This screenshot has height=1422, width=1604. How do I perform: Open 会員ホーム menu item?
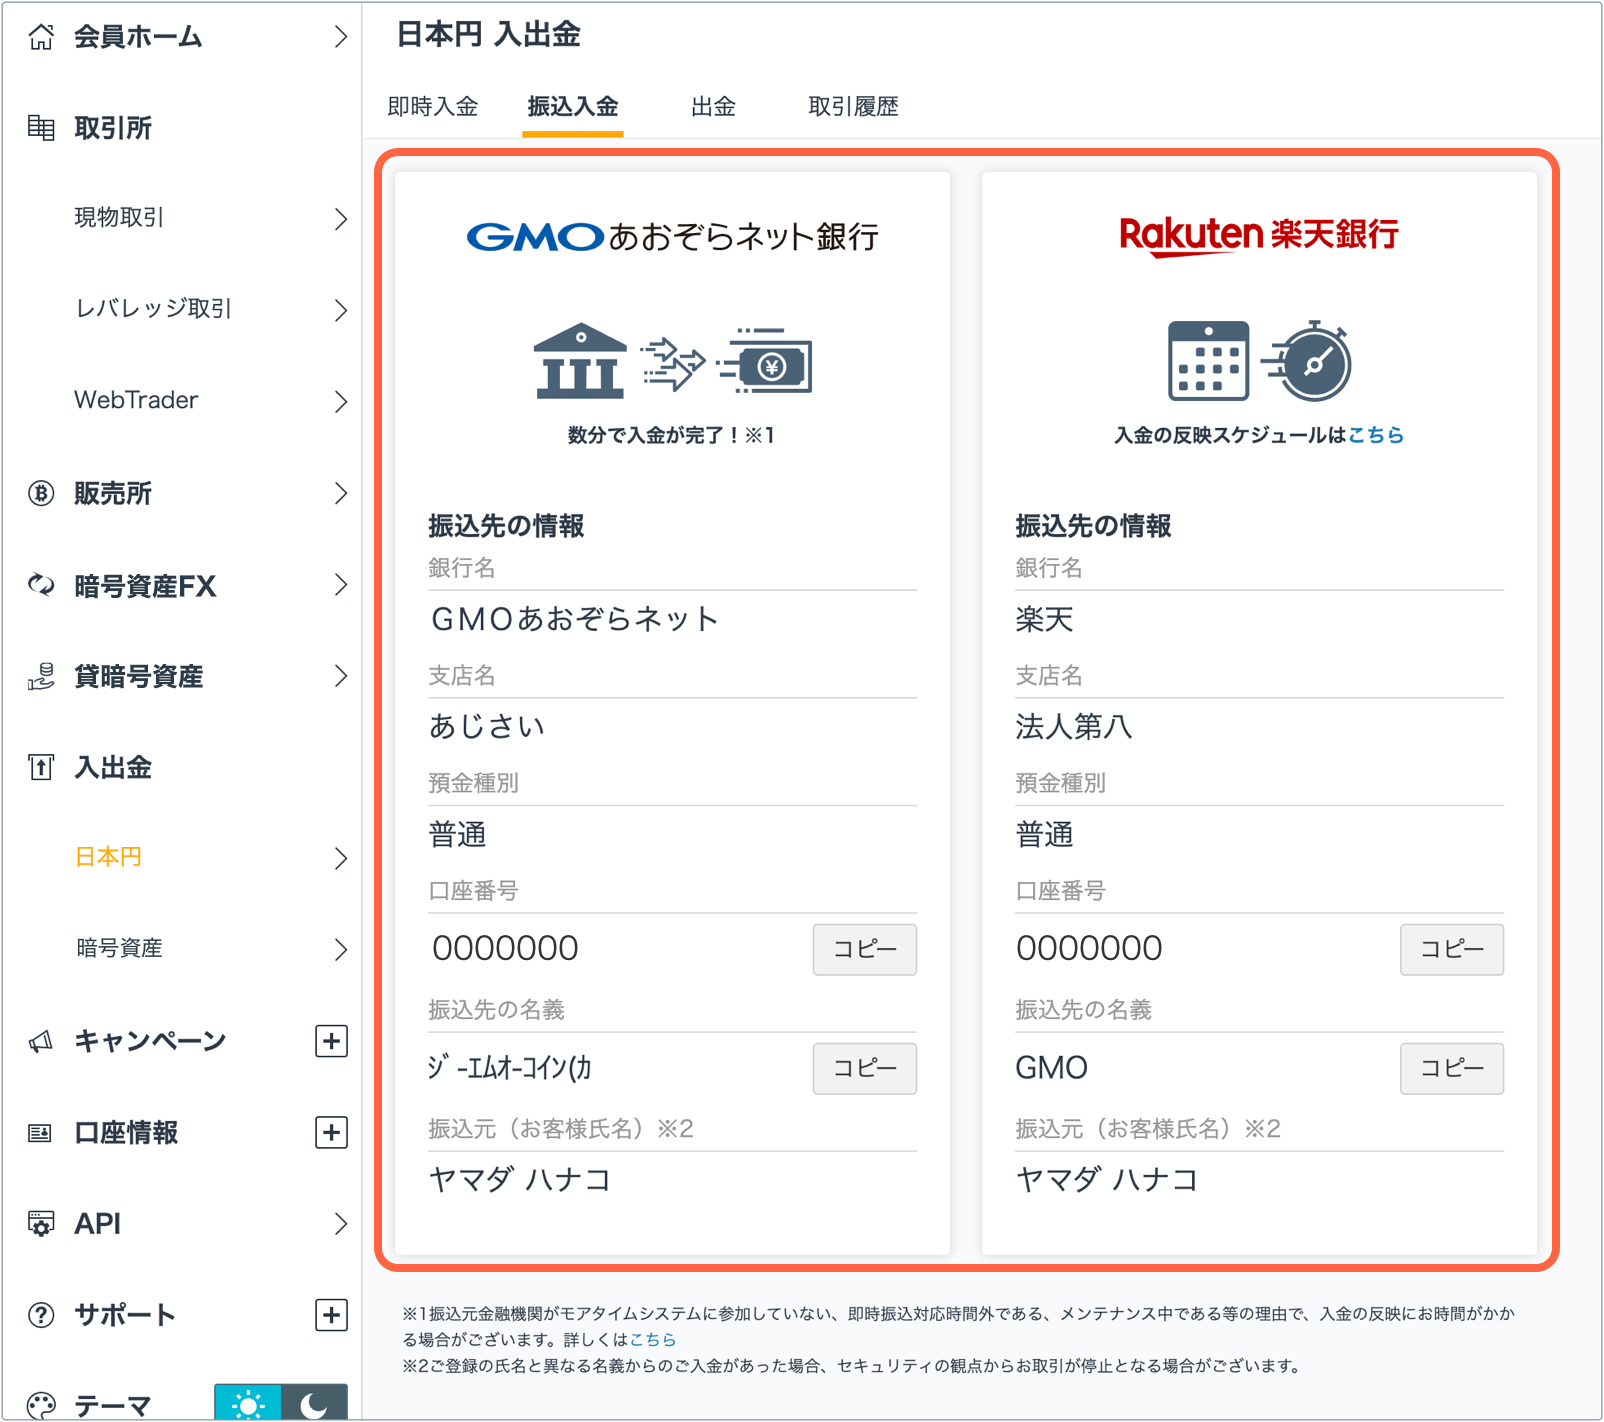click(x=138, y=37)
